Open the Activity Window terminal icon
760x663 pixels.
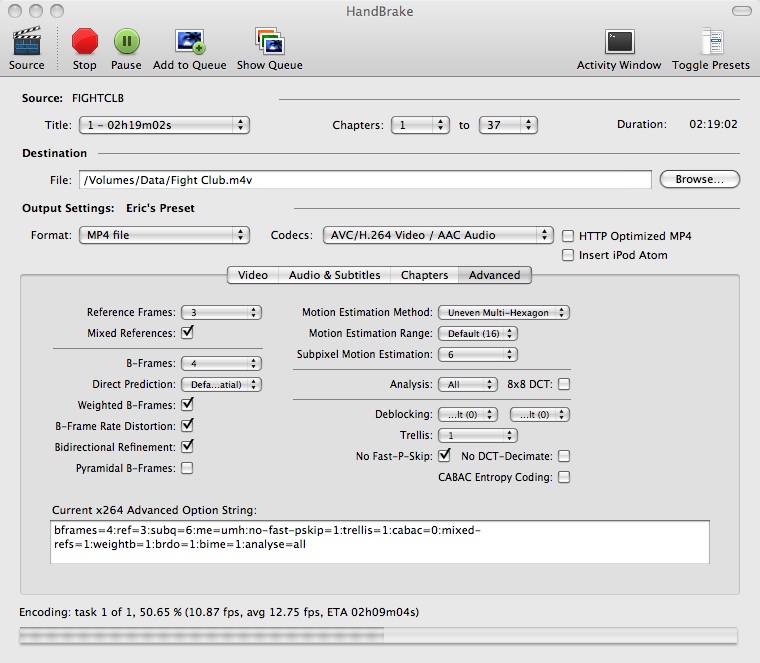tap(619, 42)
